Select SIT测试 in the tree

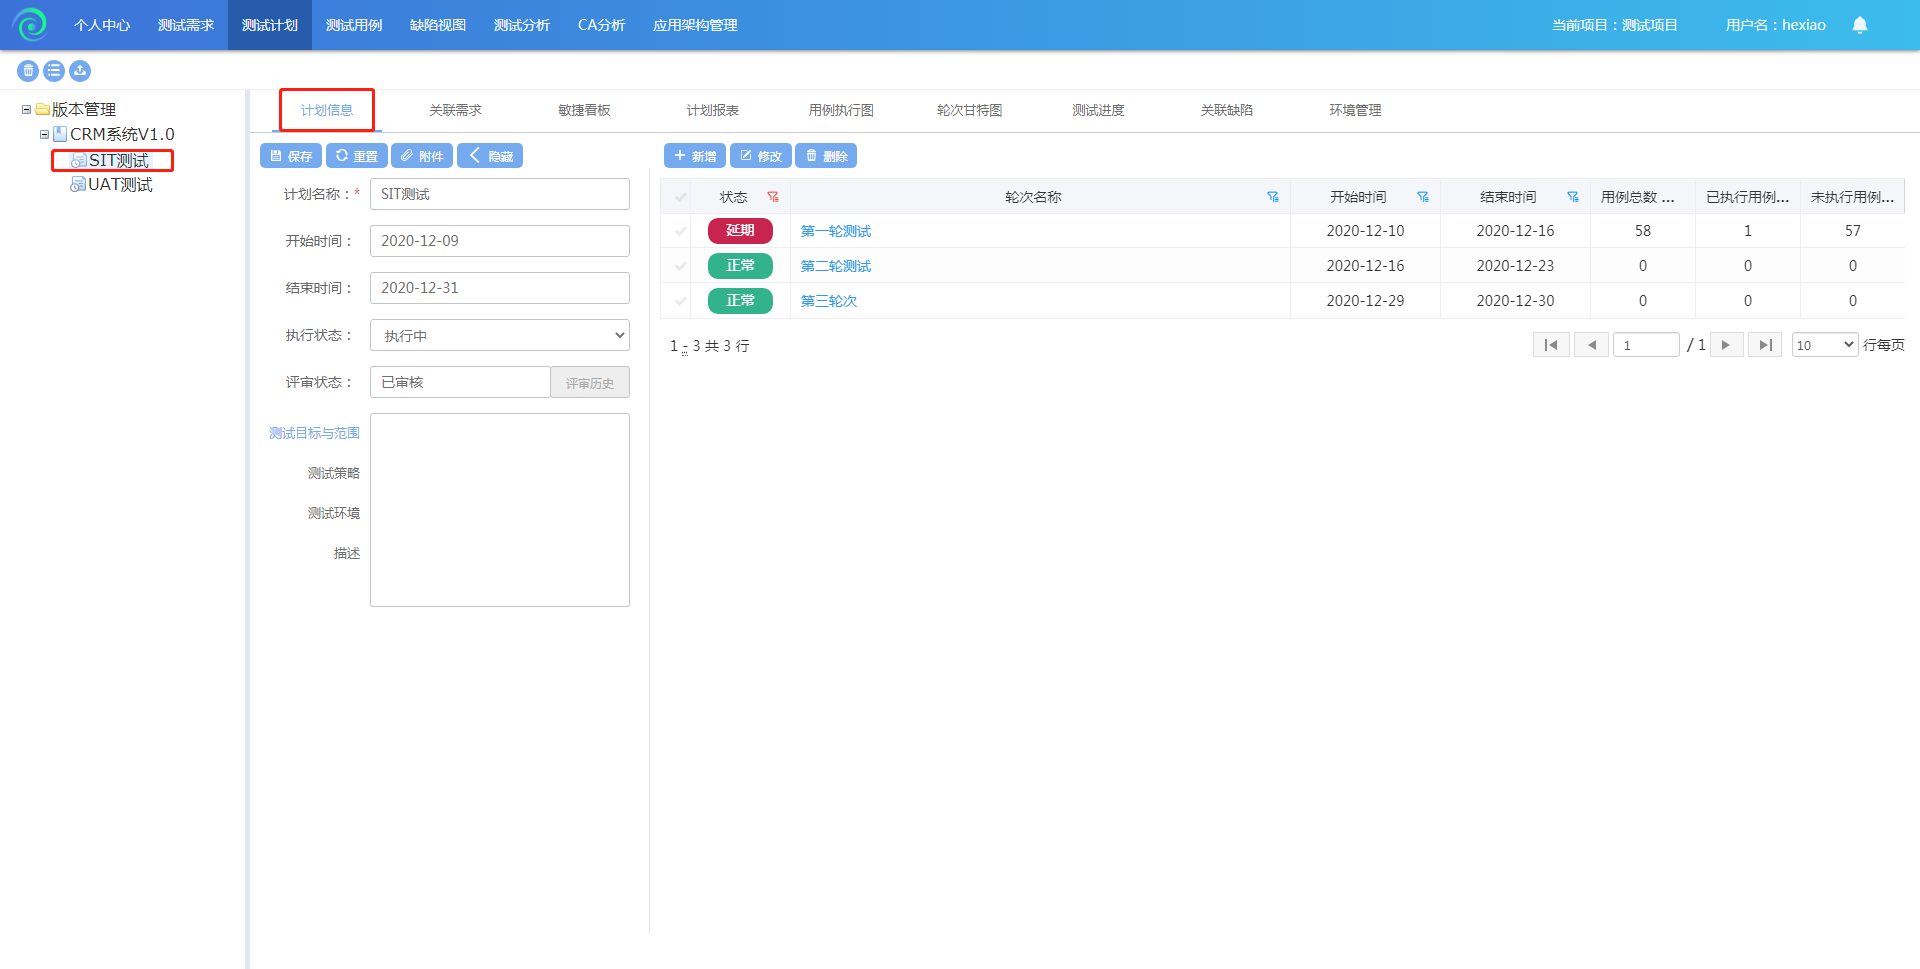(x=119, y=160)
